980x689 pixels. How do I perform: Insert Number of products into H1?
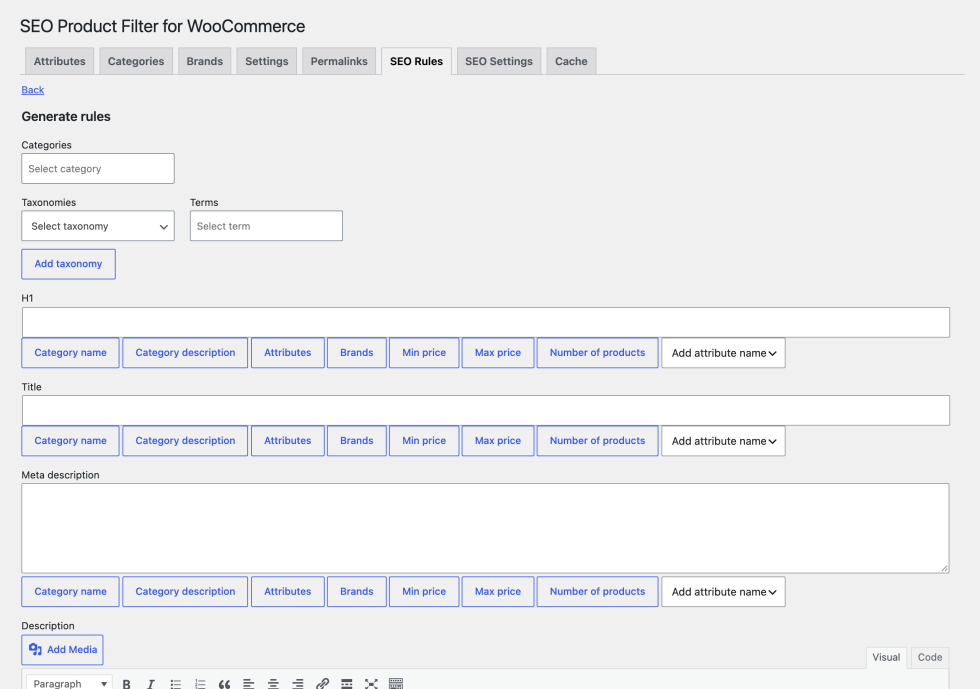click(x=598, y=353)
